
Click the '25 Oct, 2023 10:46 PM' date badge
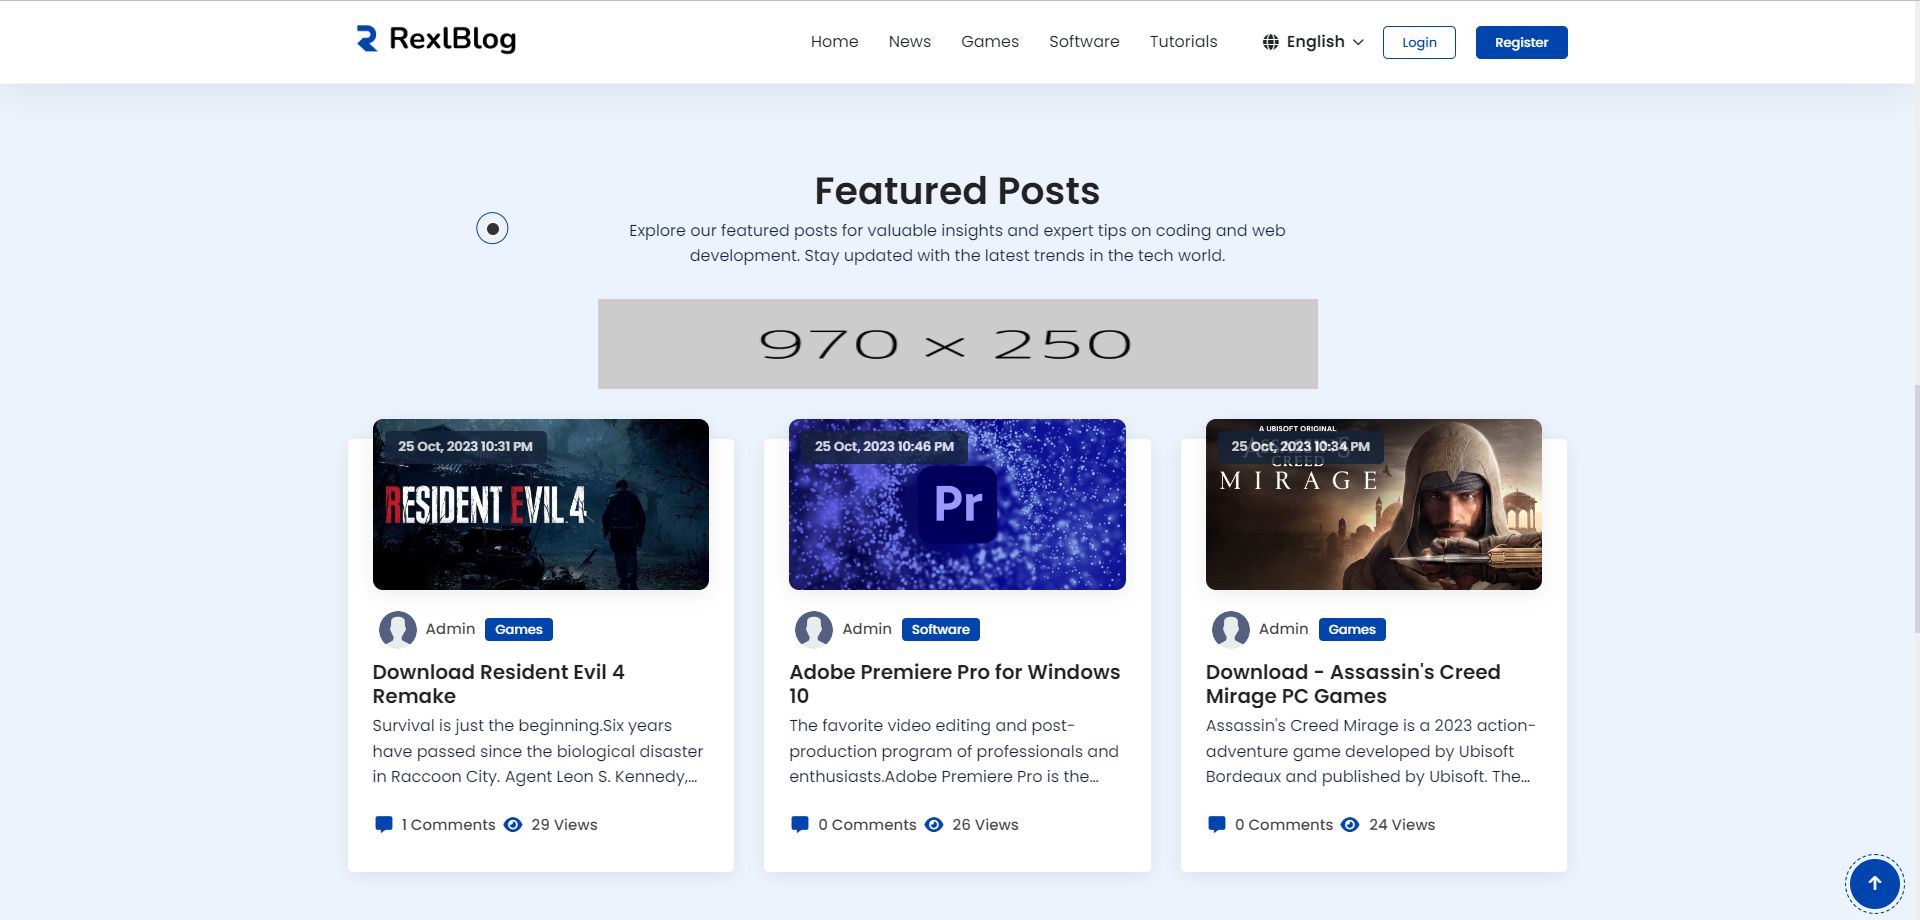point(884,446)
